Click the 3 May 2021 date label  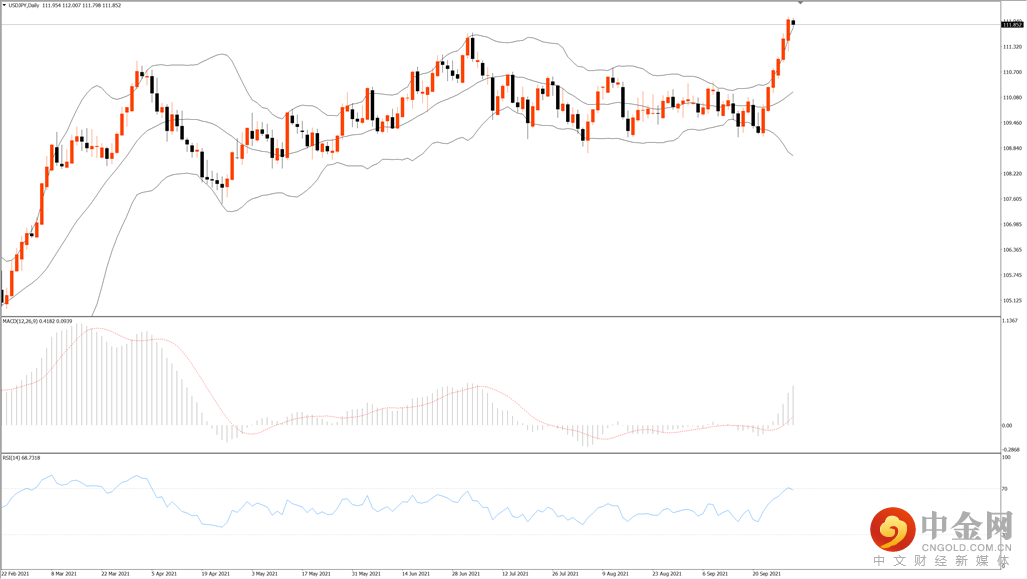pyautogui.click(x=265, y=574)
